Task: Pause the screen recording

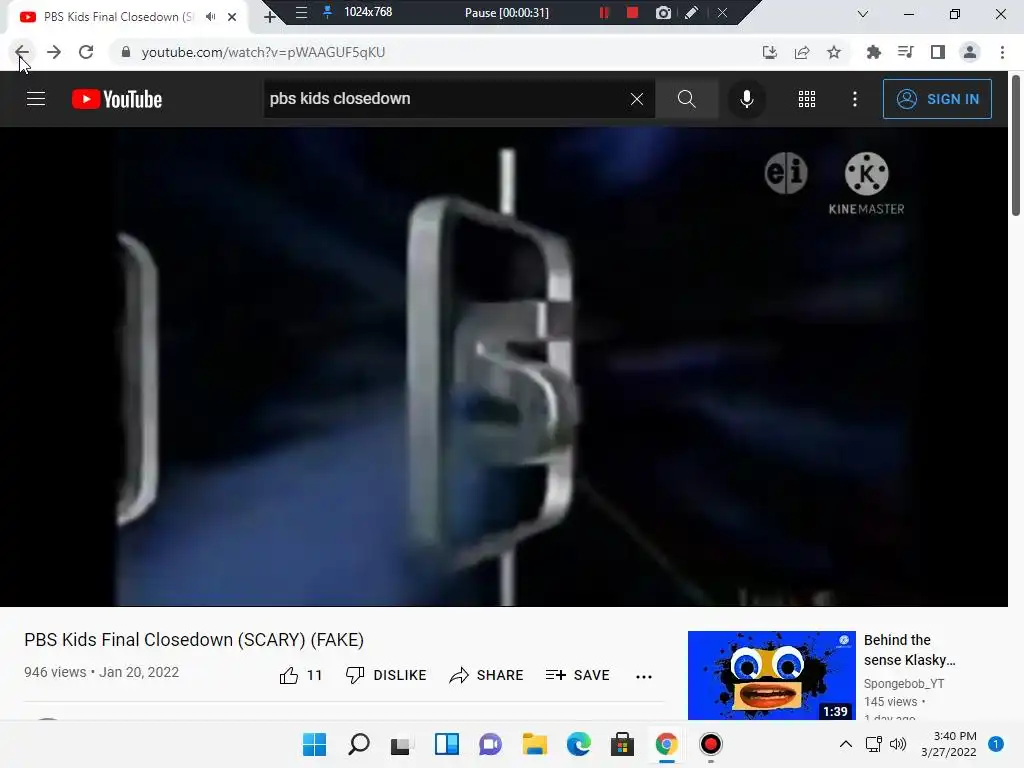Action: pos(605,12)
